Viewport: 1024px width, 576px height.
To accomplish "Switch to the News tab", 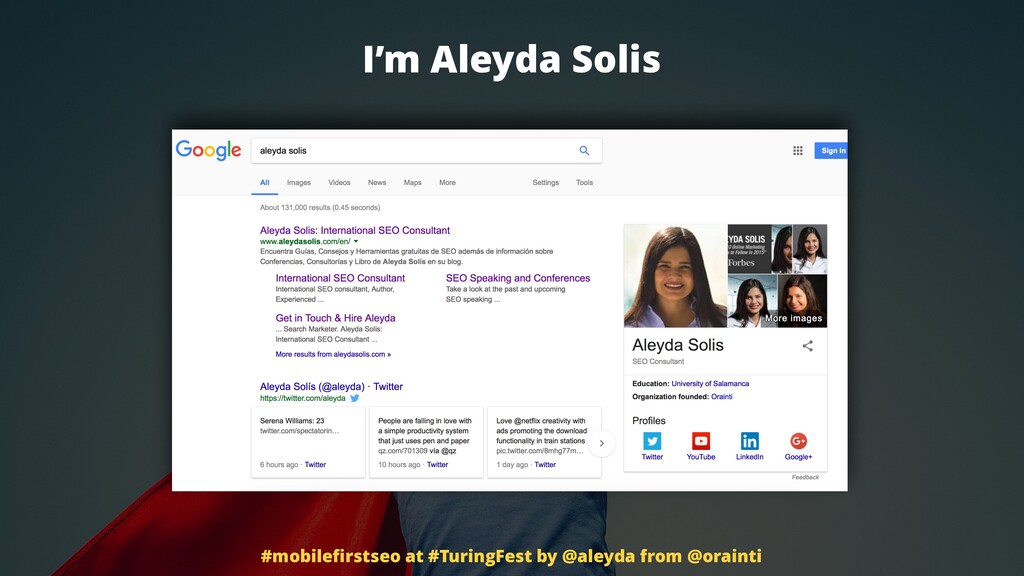I will tap(377, 183).
